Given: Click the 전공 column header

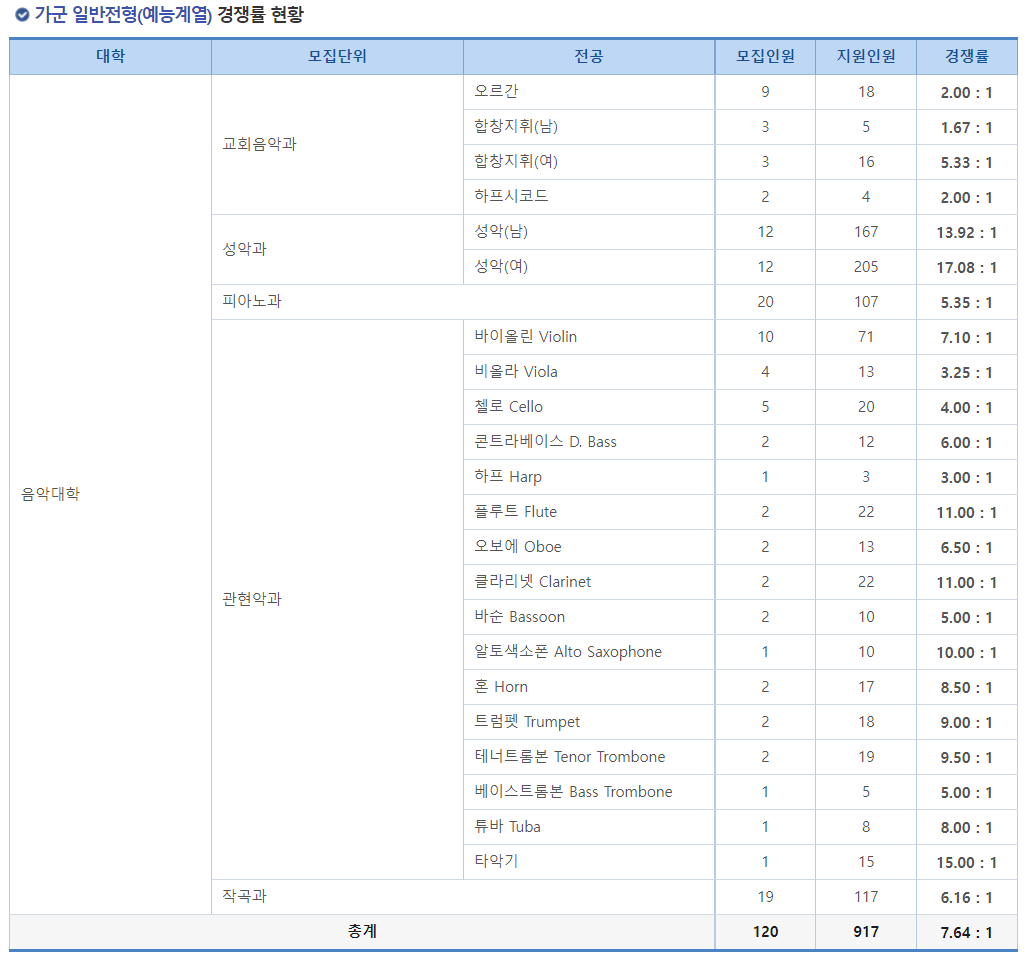Looking at the screenshot, I should [x=588, y=56].
